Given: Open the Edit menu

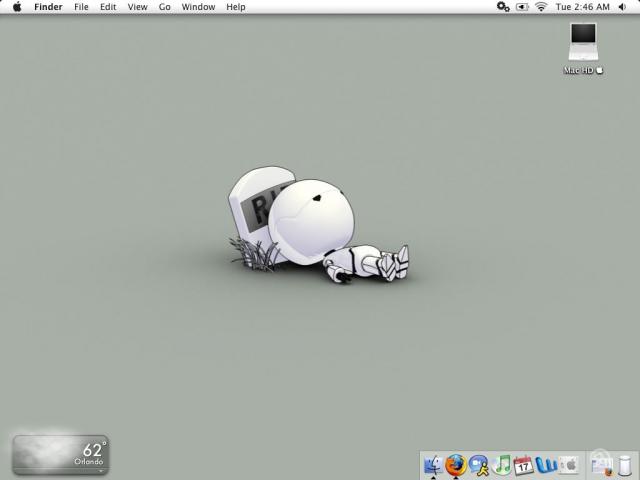Looking at the screenshot, I should pyautogui.click(x=108, y=7).
